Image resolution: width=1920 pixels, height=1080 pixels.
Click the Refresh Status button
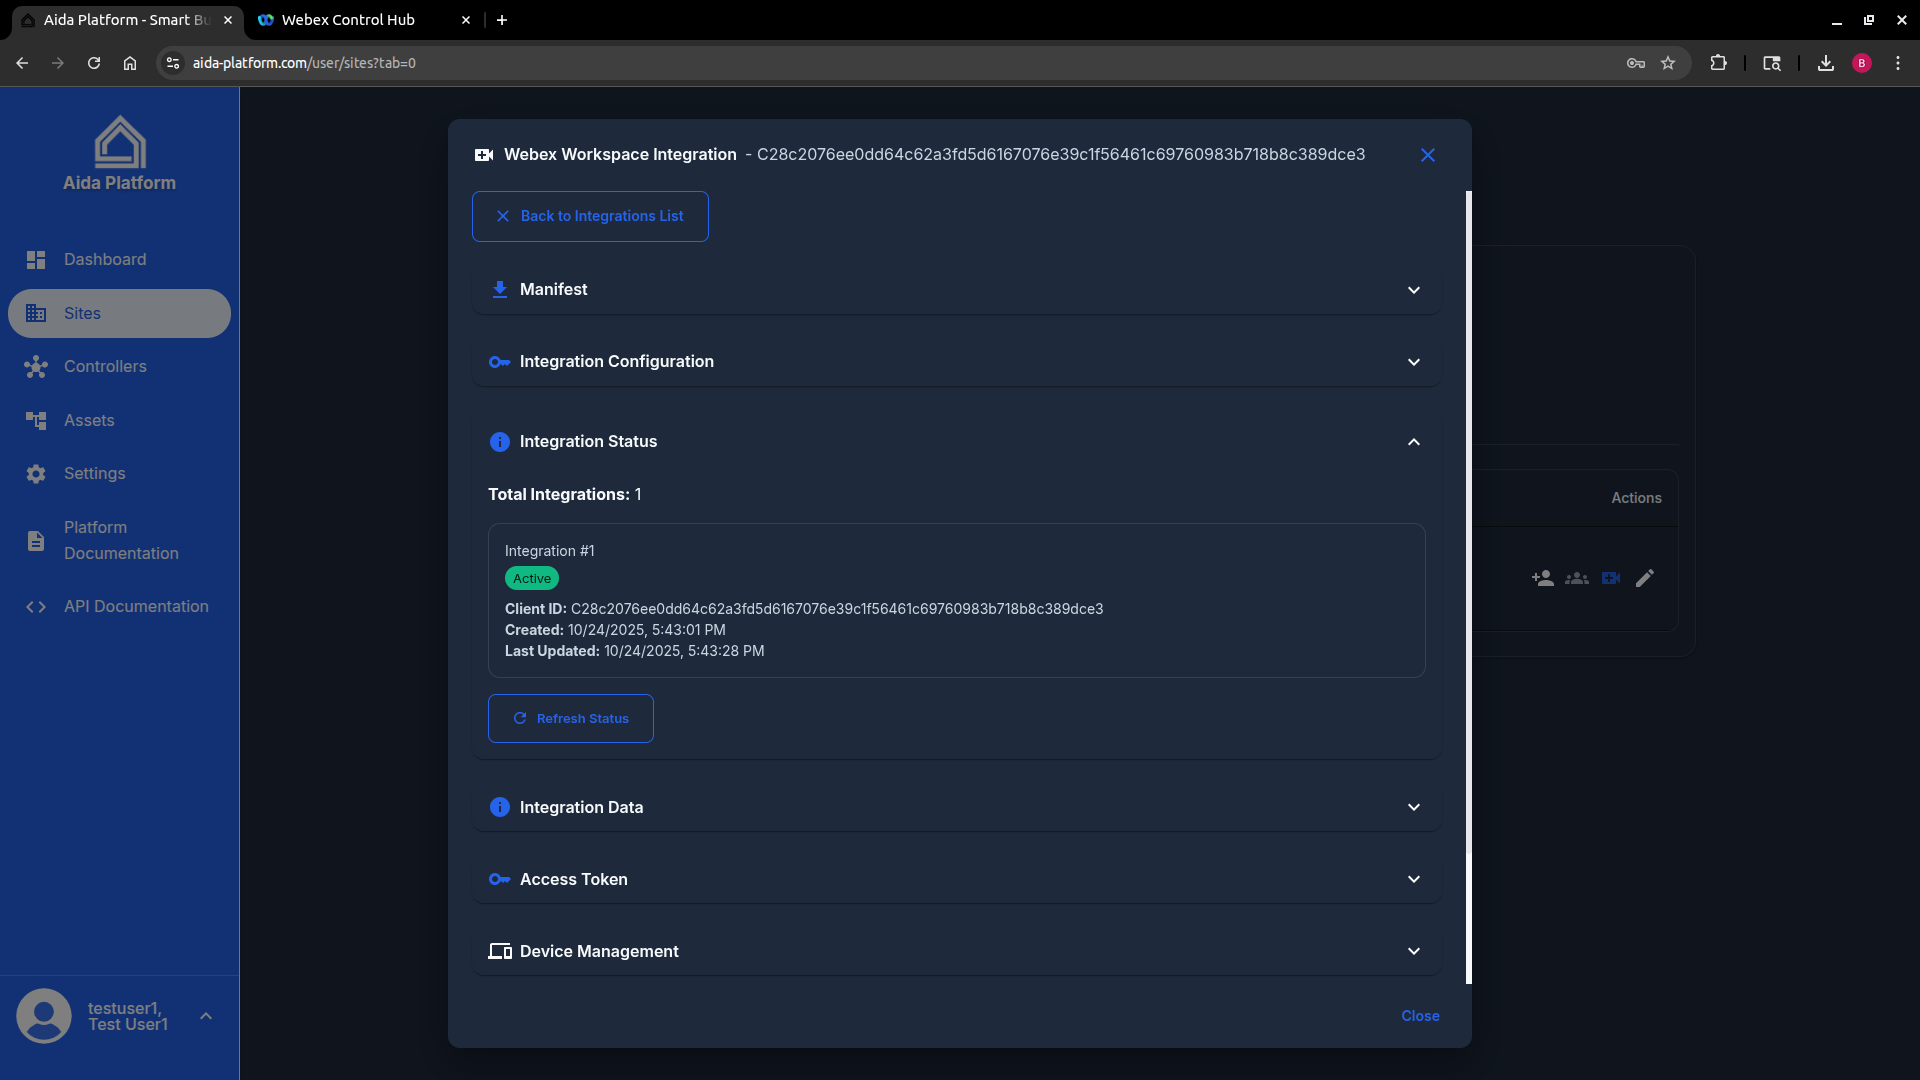tap(570, 718)
